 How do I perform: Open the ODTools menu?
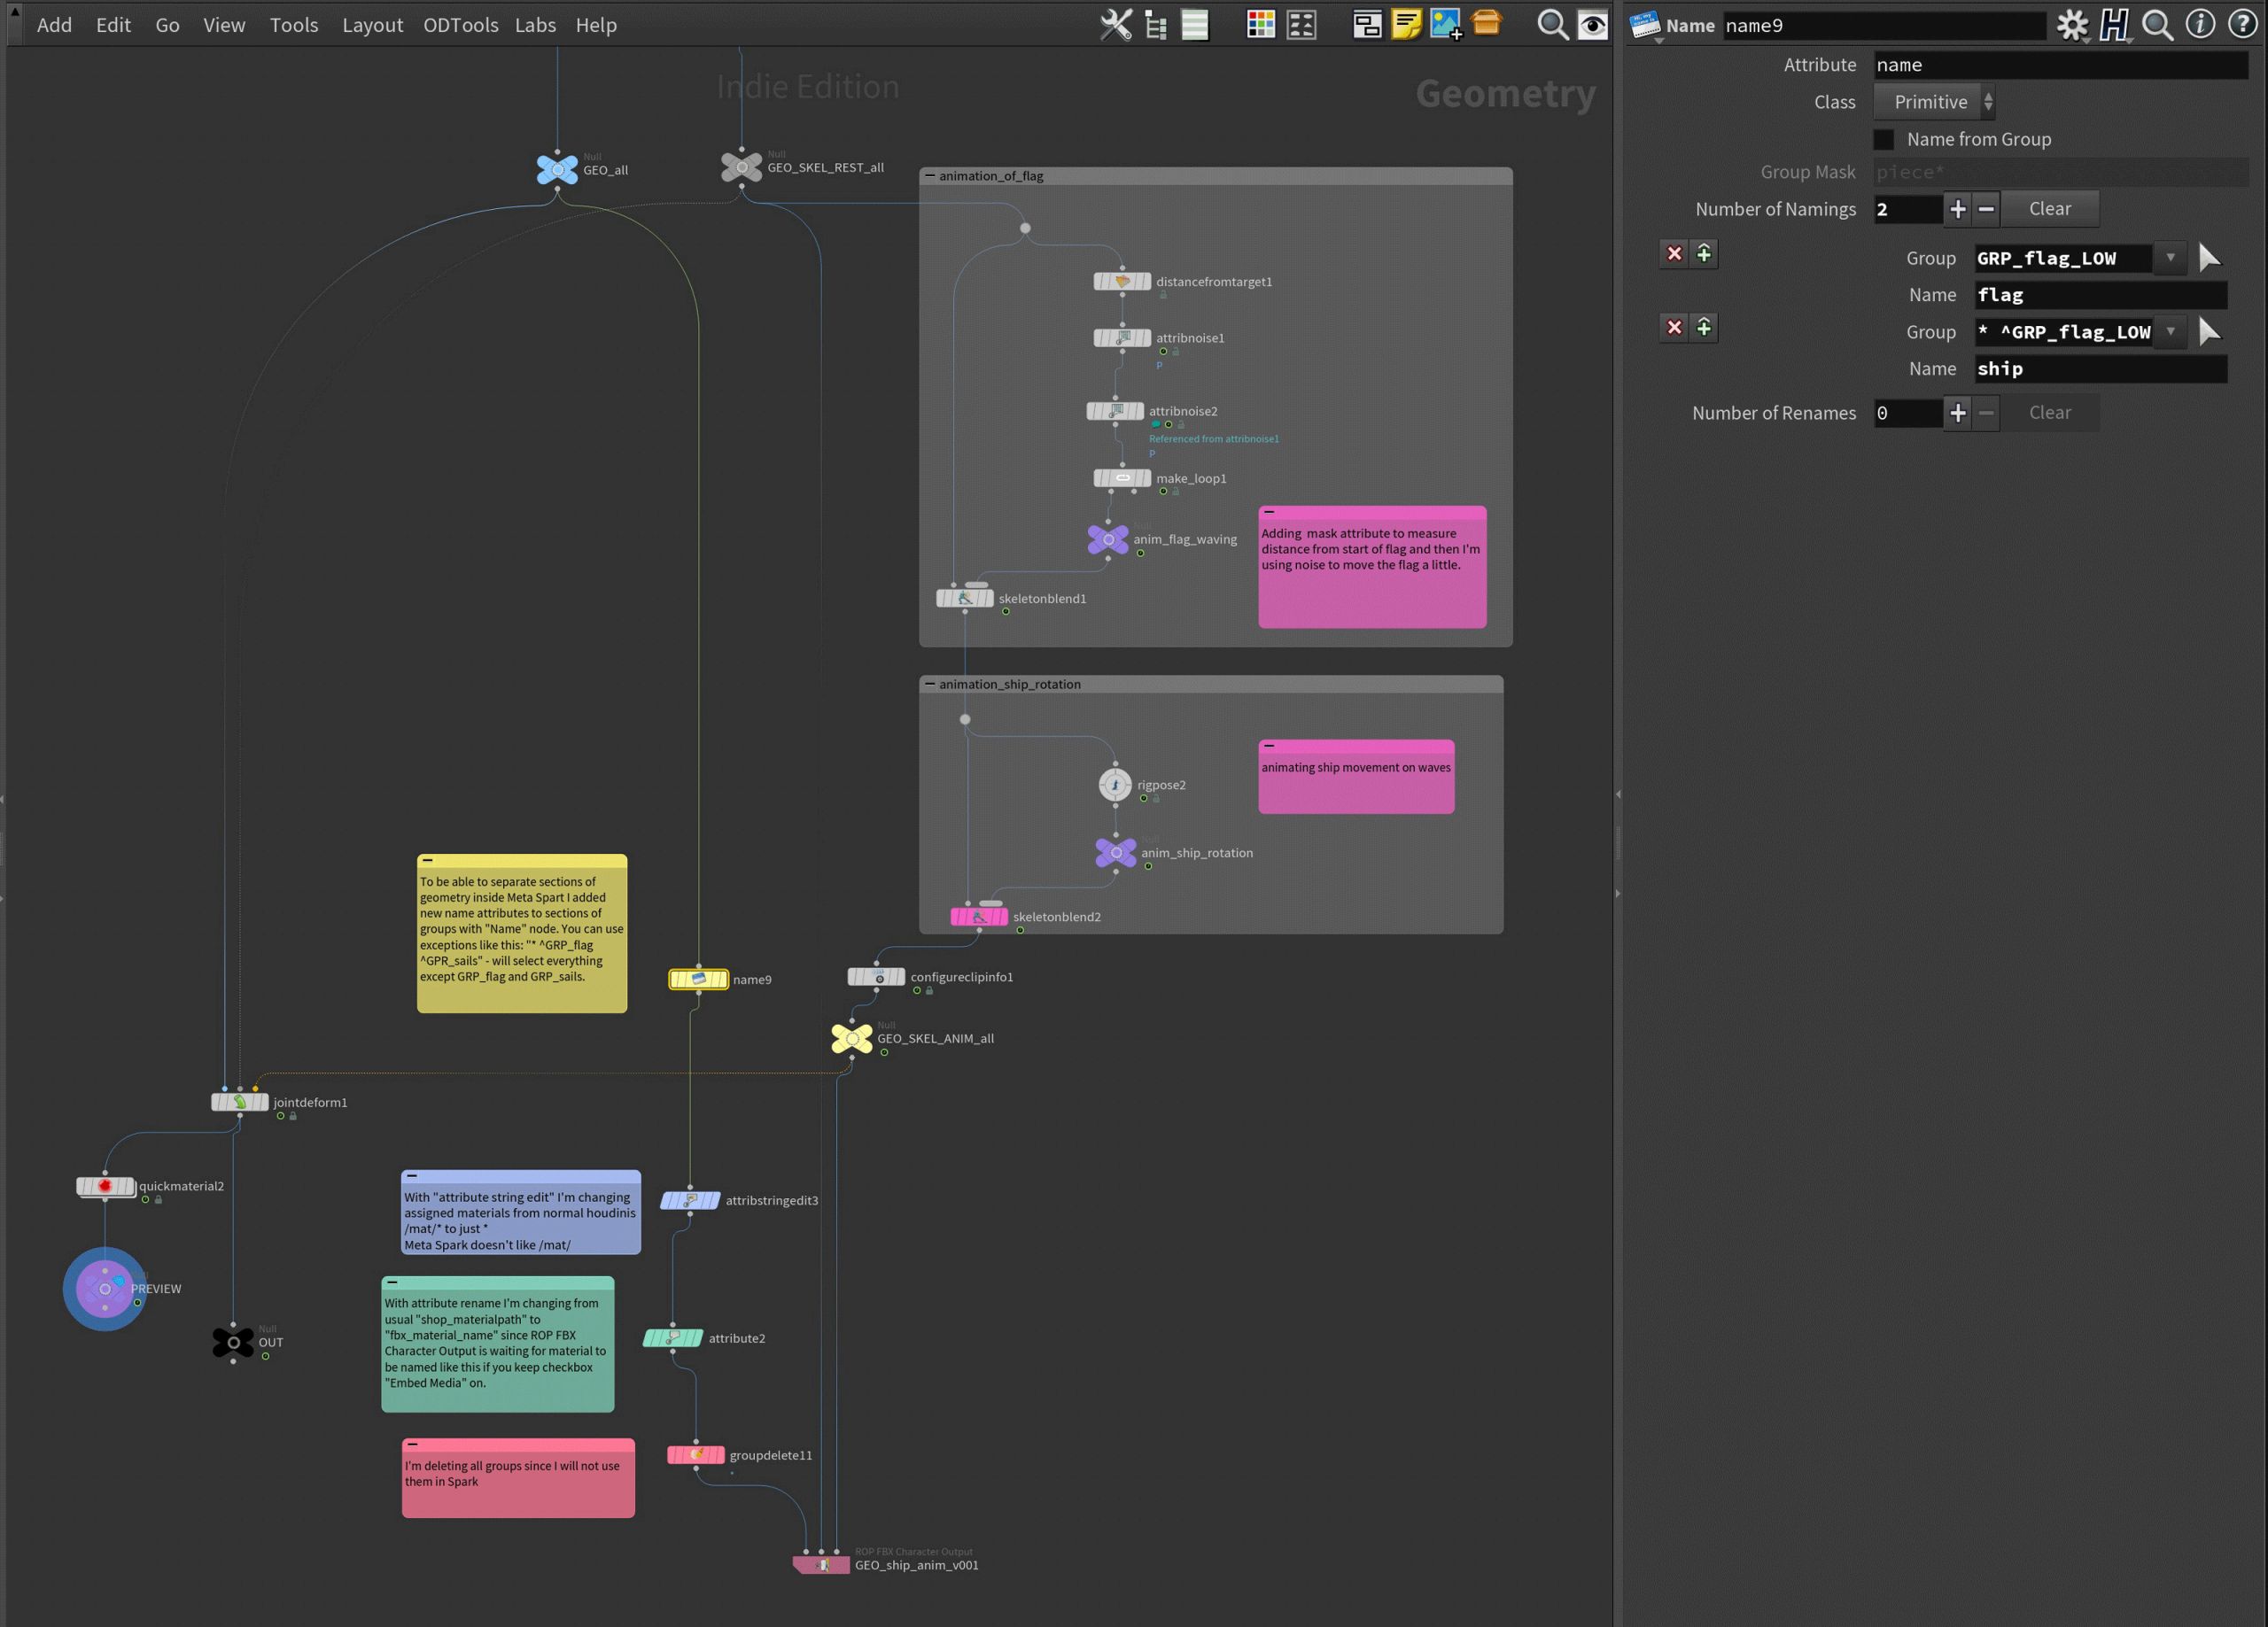(460, 25)
